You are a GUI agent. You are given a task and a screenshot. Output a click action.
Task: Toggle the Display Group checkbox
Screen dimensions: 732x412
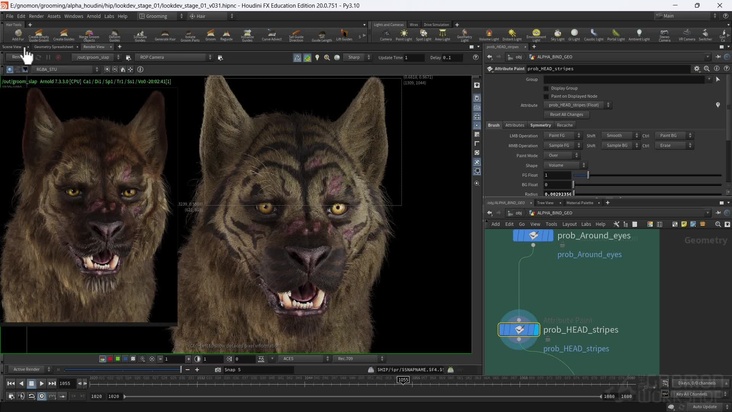pos(546,88)
